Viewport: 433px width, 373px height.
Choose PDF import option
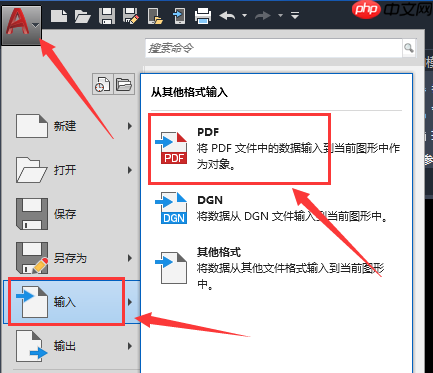(277, 149)
